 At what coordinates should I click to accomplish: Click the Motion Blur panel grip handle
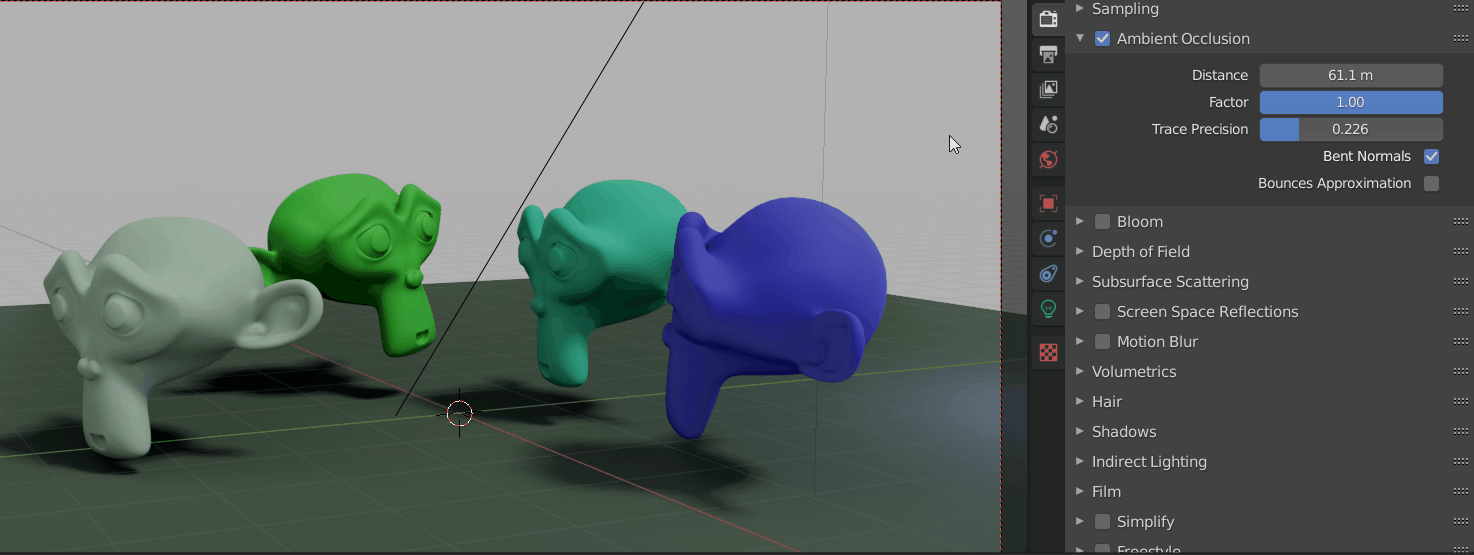click(x=1460, y=342)
